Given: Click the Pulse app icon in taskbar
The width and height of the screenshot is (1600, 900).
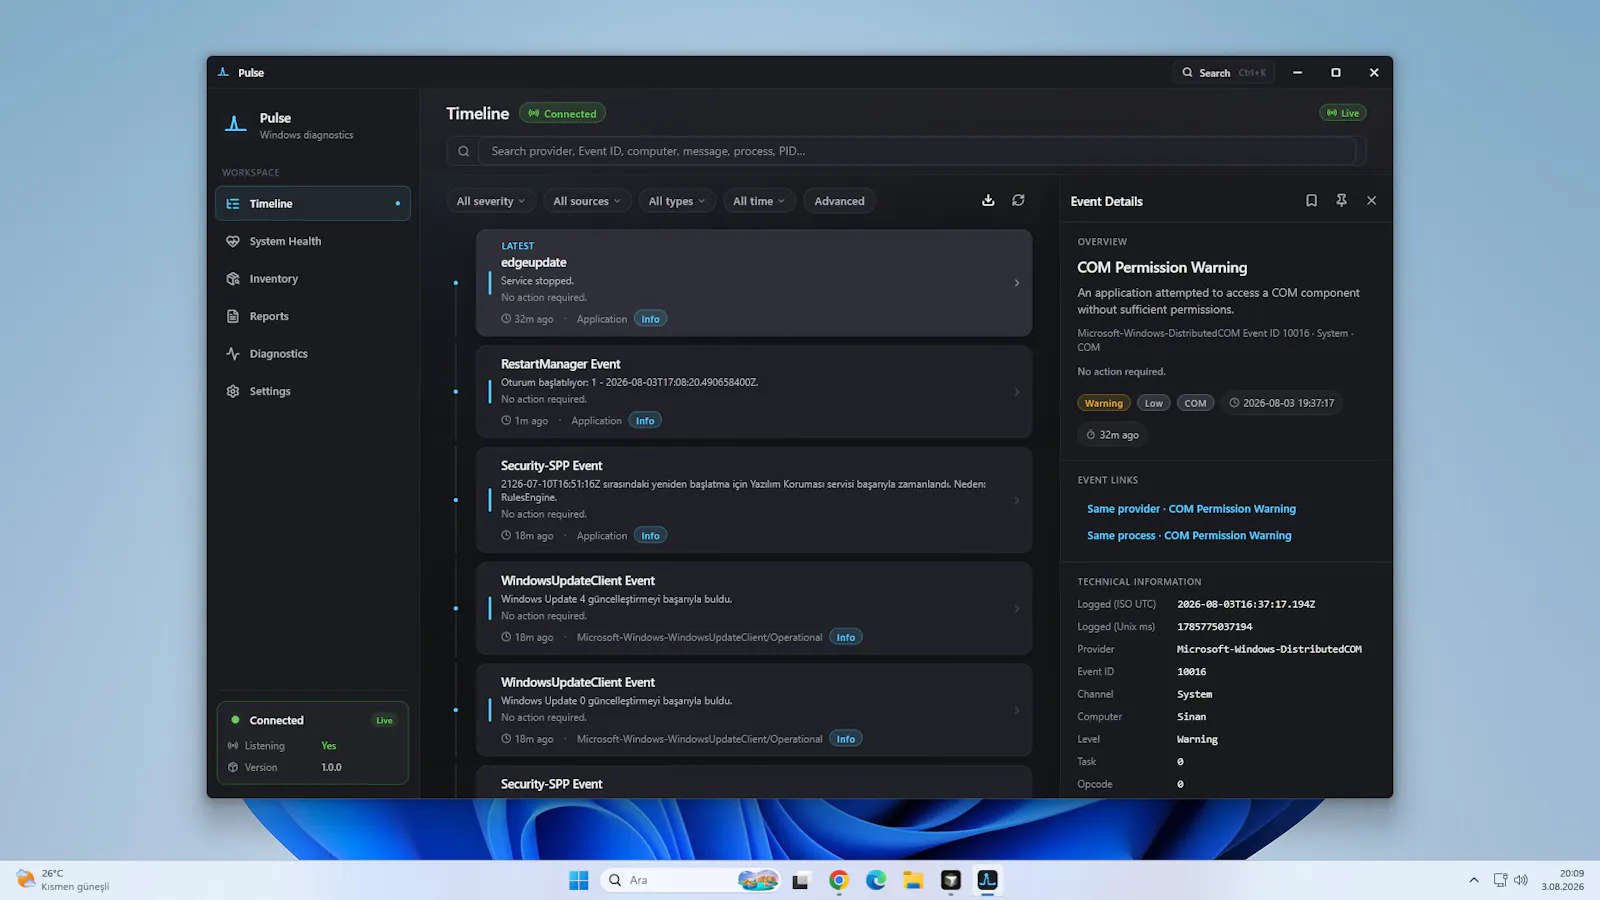Looking at the screenshot, I should [x=988, y=880].
